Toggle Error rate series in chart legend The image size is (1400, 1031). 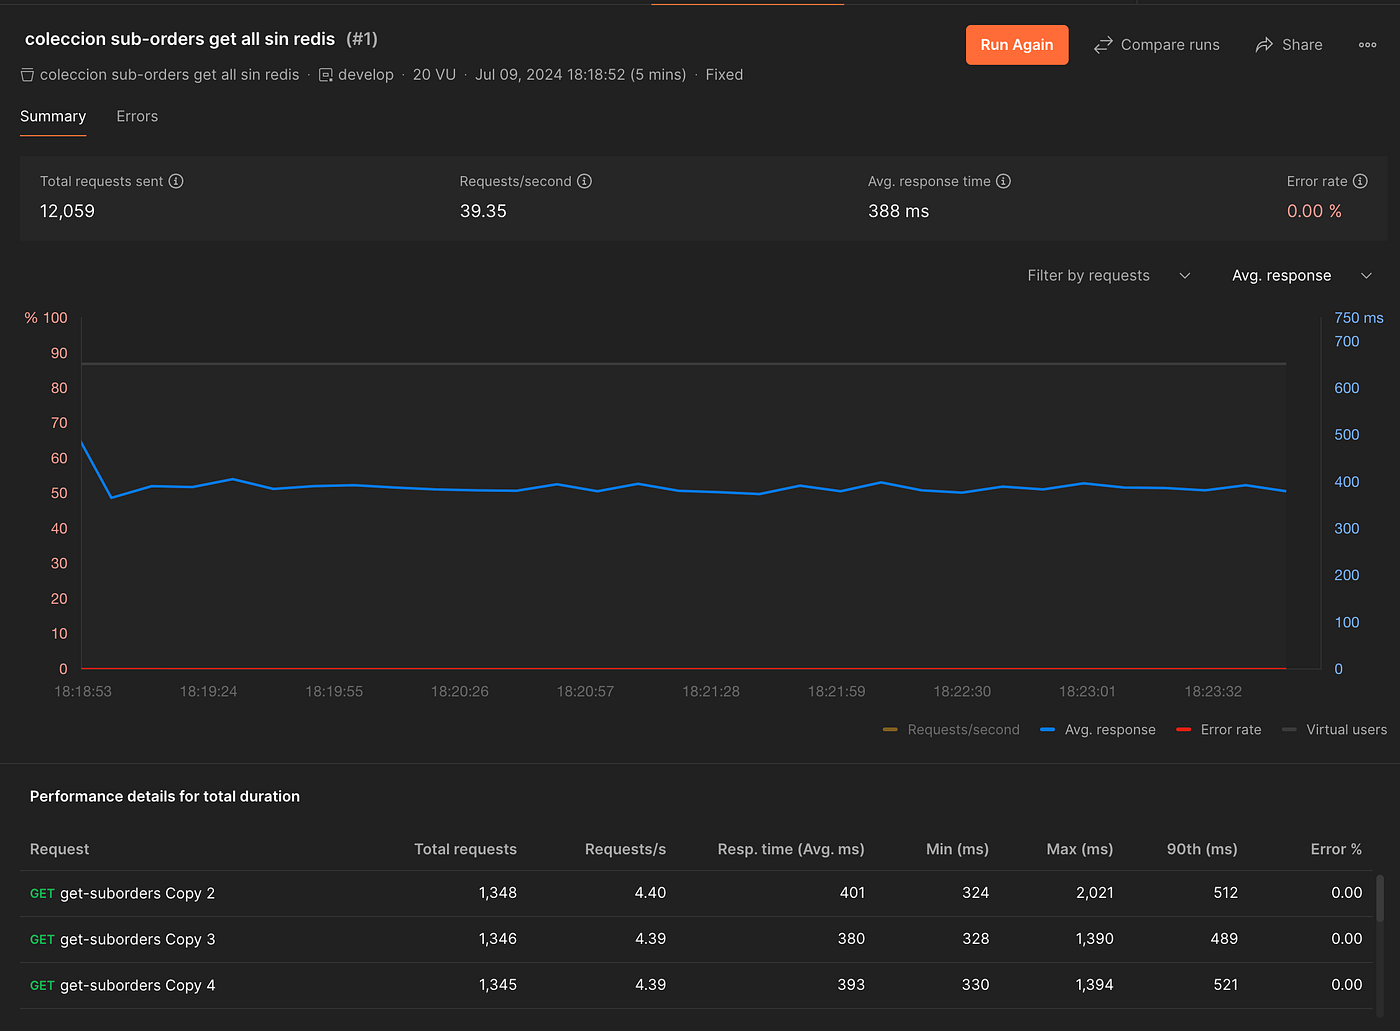tap(1219, 730)
